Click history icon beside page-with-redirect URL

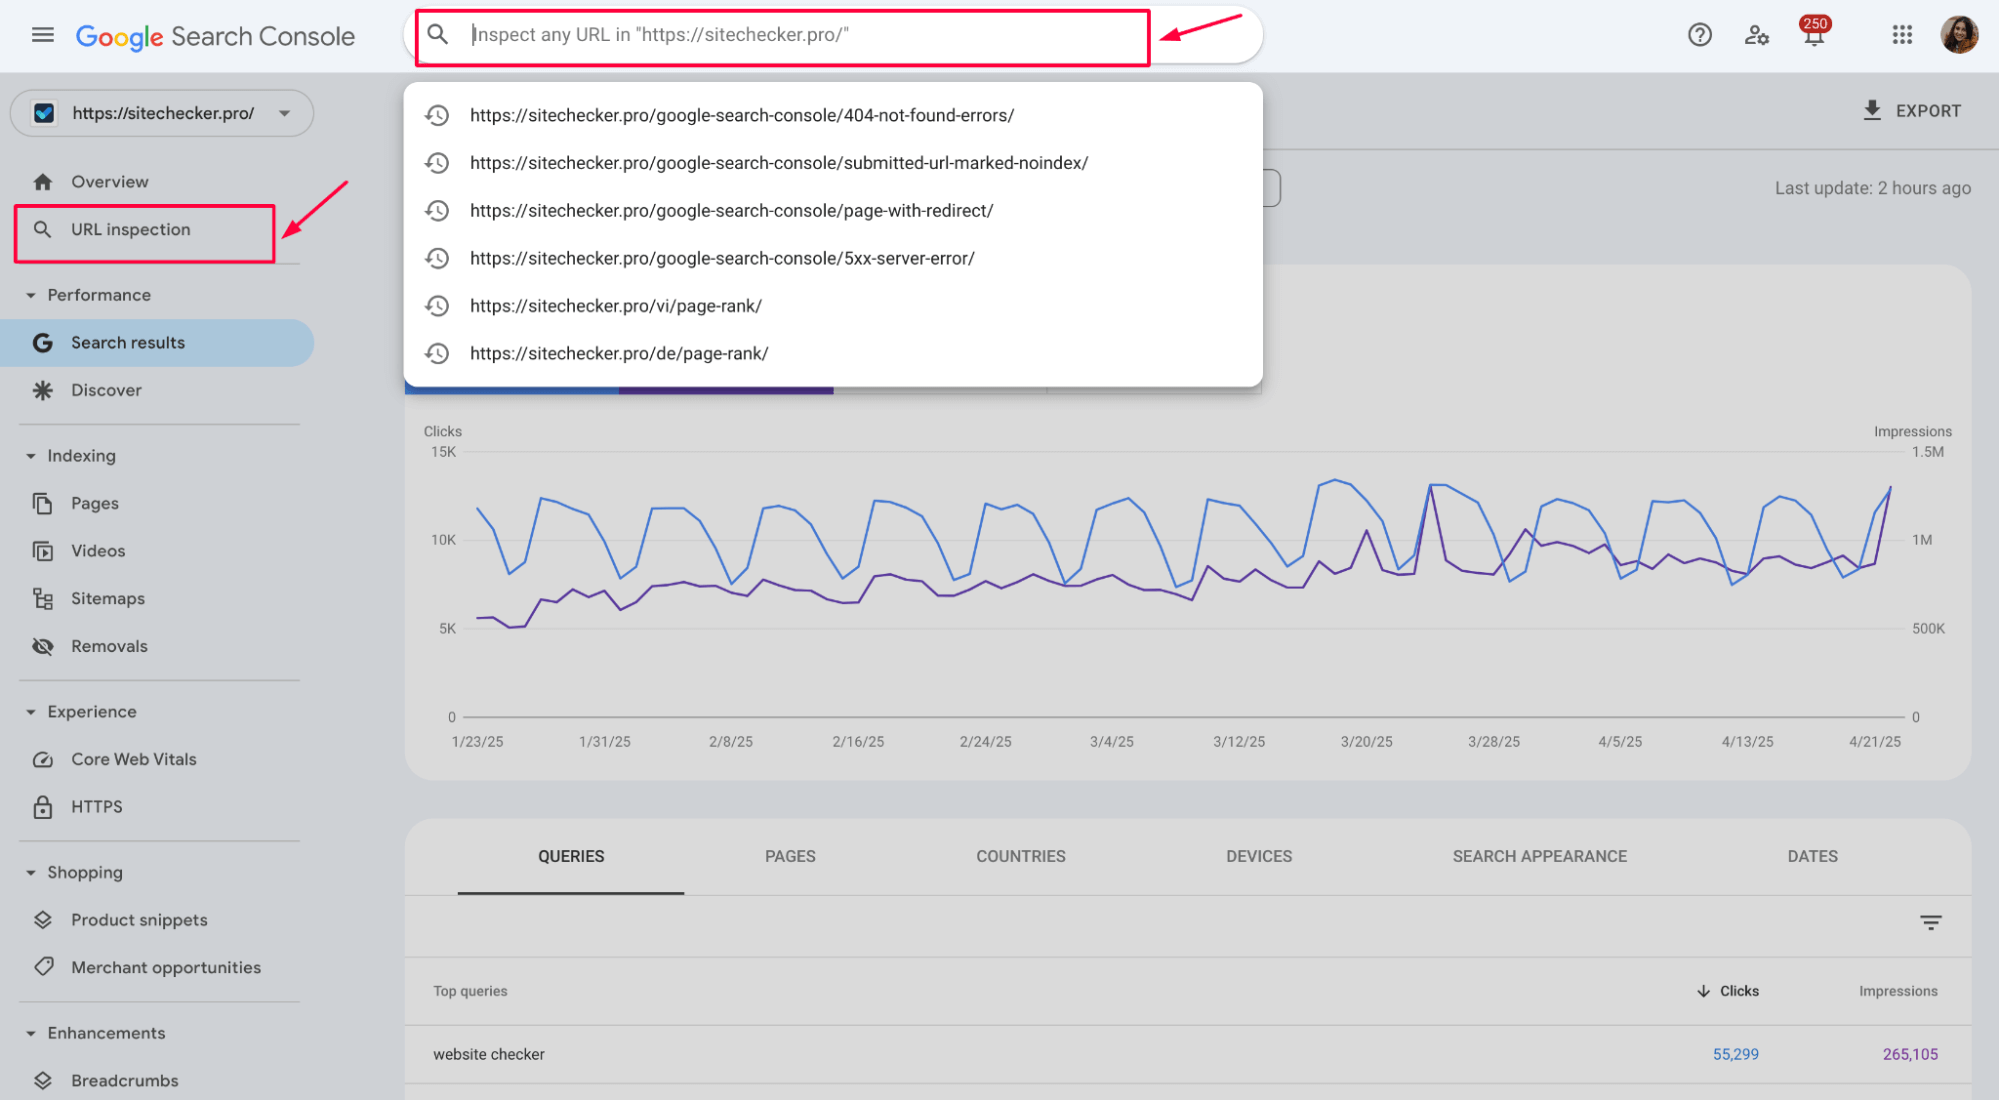(x=437, y=211)
